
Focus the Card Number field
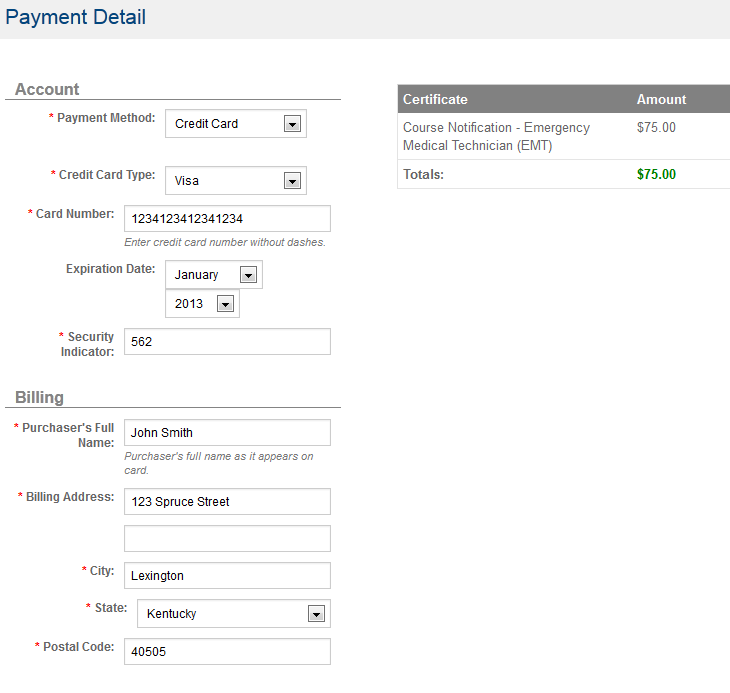(x=227, y=218)
